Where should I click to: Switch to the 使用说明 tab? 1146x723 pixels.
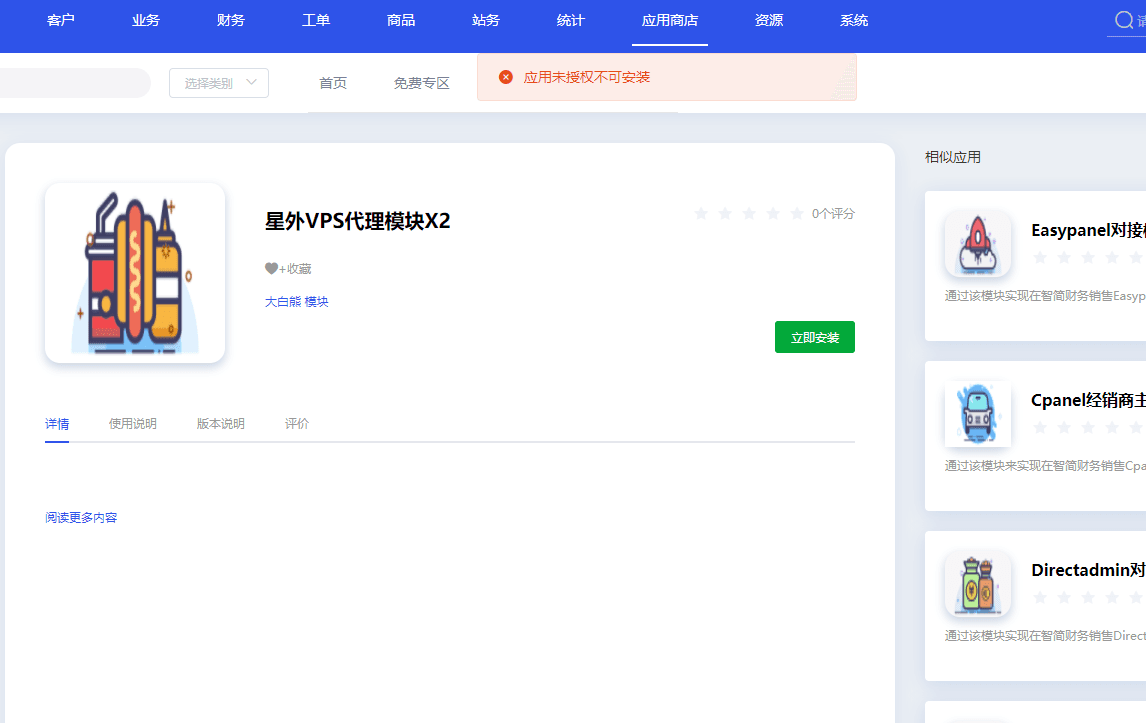tap(132, 424)
